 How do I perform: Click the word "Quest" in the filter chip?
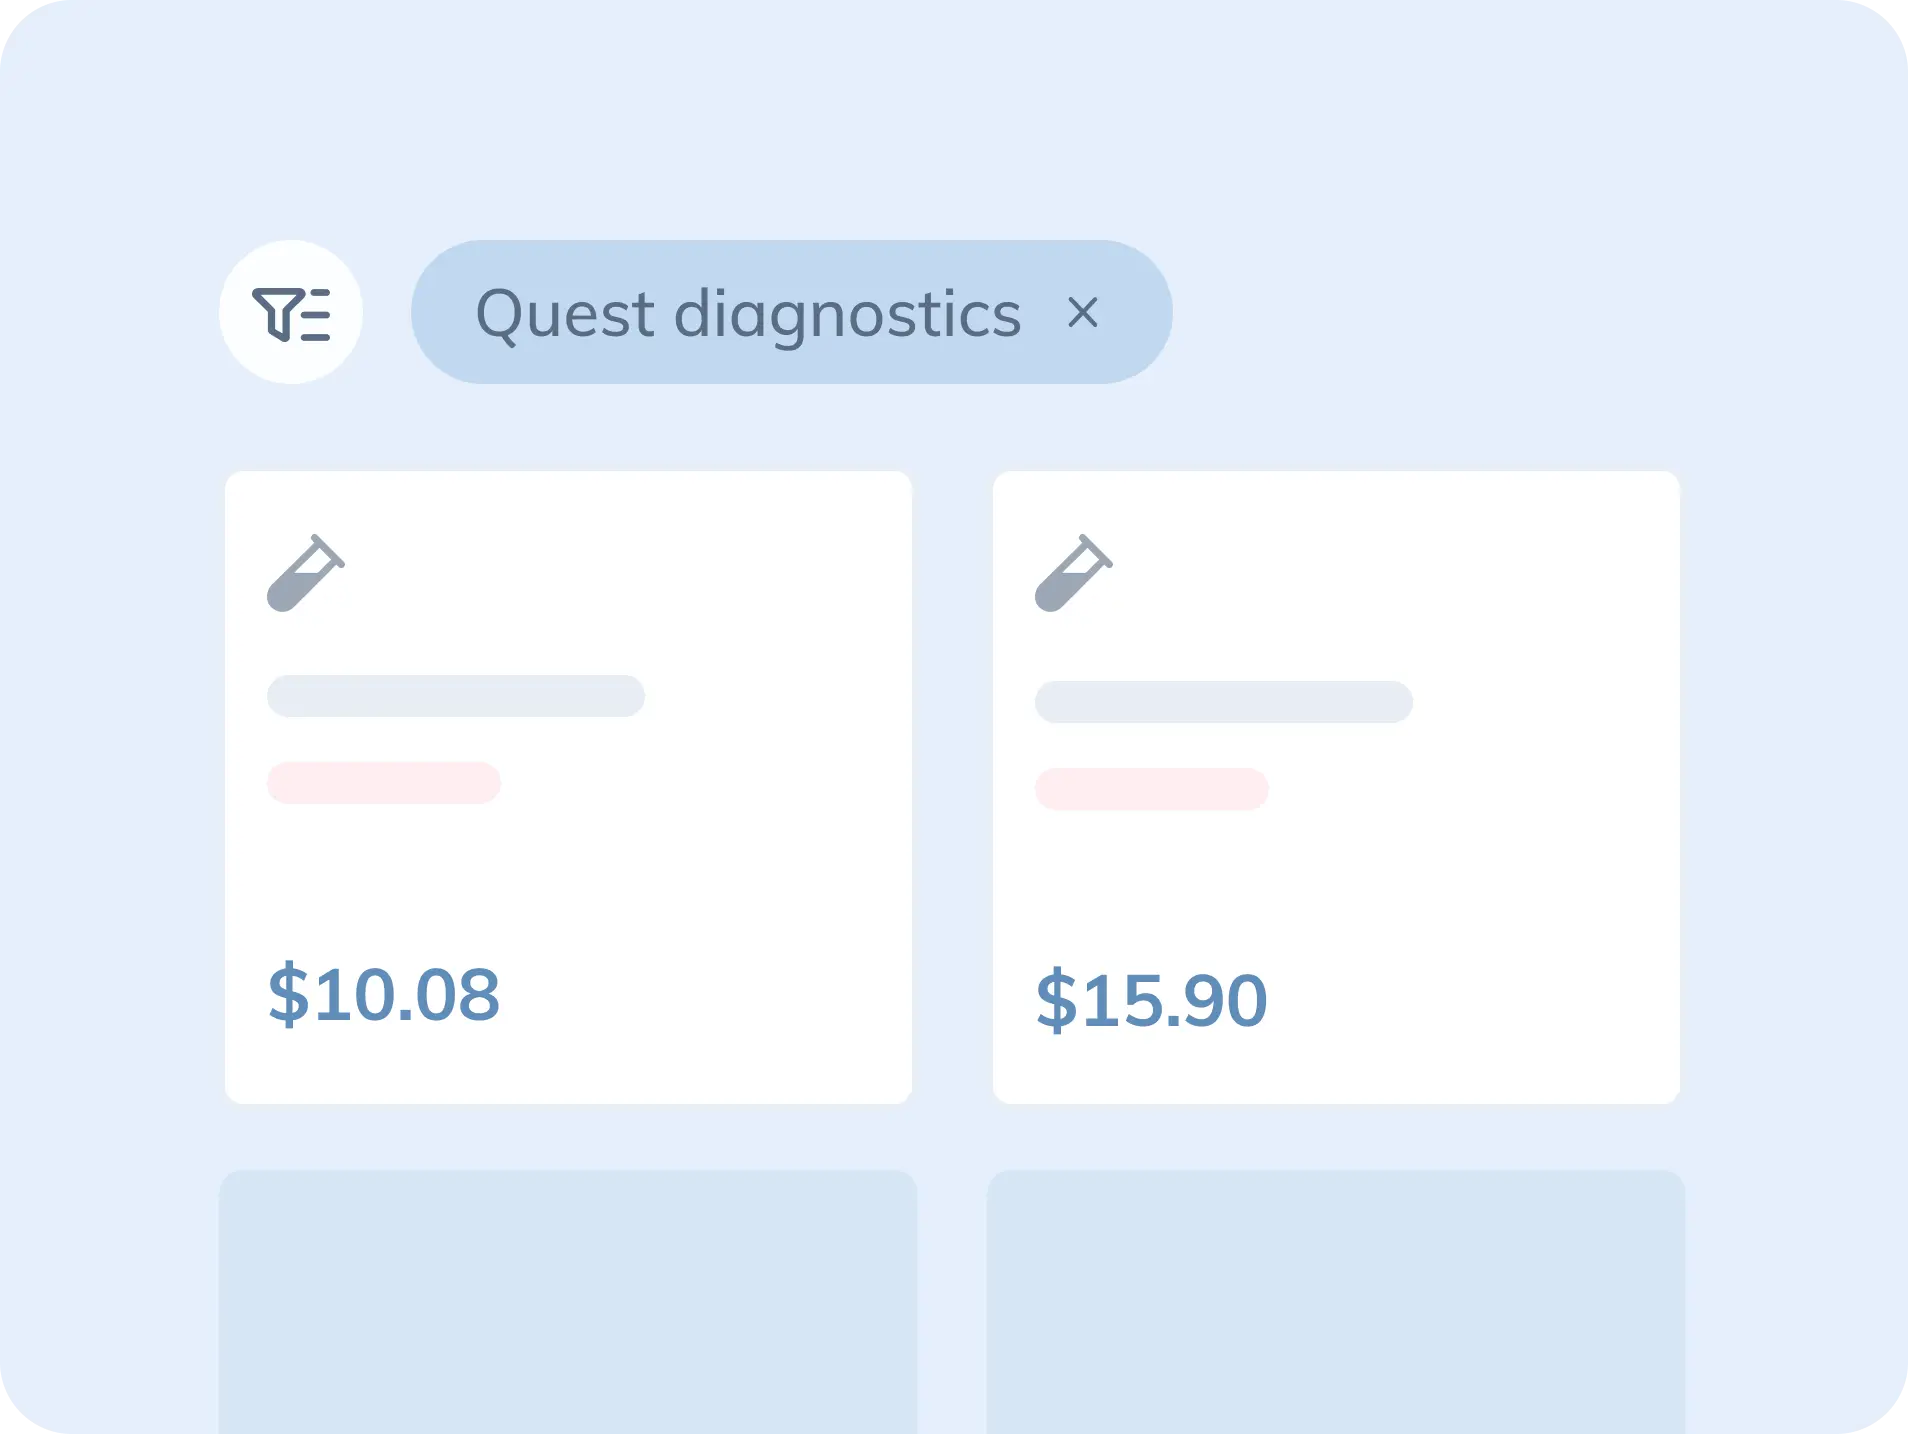click(x=565, y=314)
